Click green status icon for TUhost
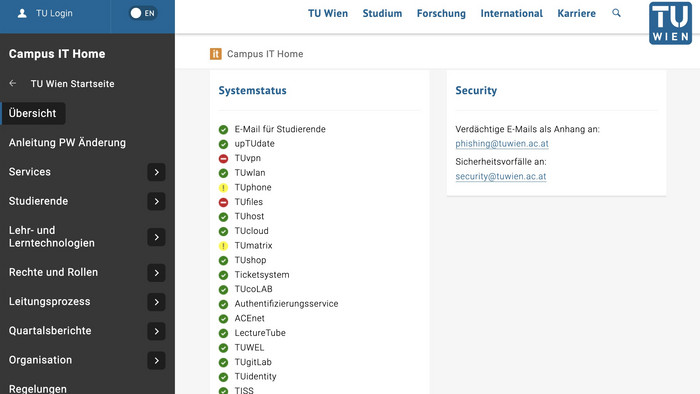The image size is (700, 394). click(x=223, y=217)
